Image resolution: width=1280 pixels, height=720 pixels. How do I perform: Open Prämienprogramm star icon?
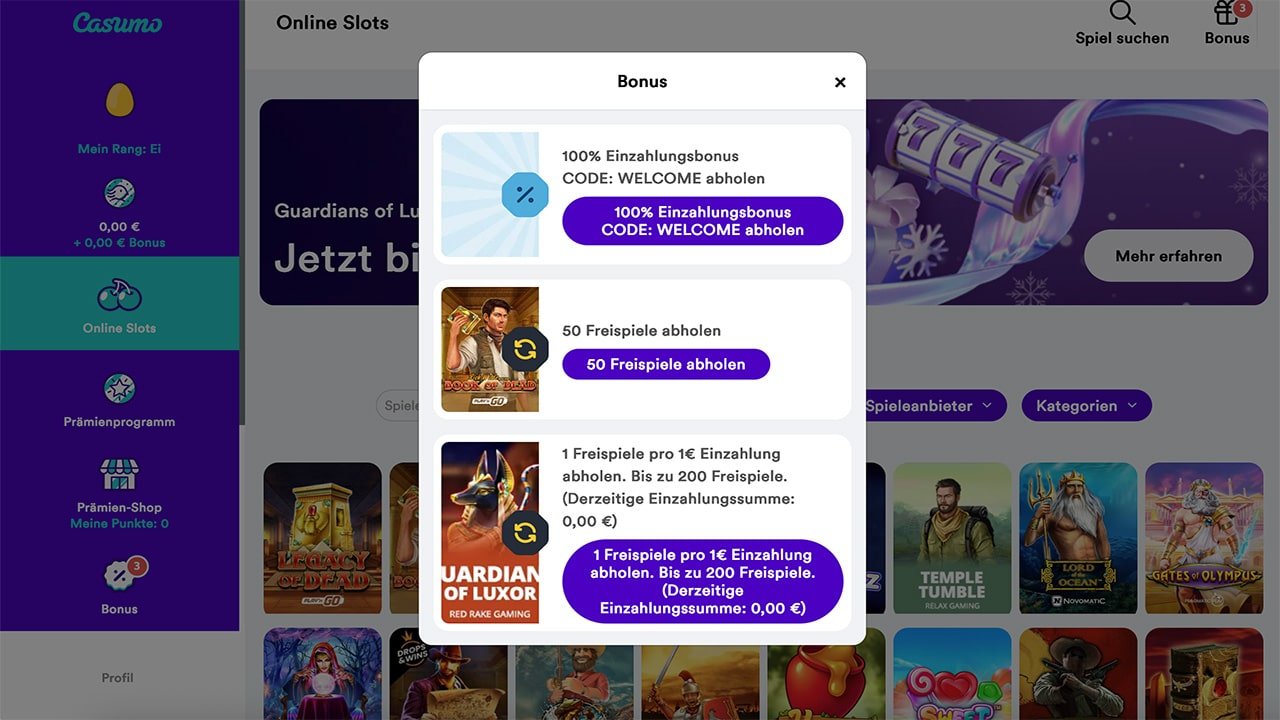tap(119, 389)
